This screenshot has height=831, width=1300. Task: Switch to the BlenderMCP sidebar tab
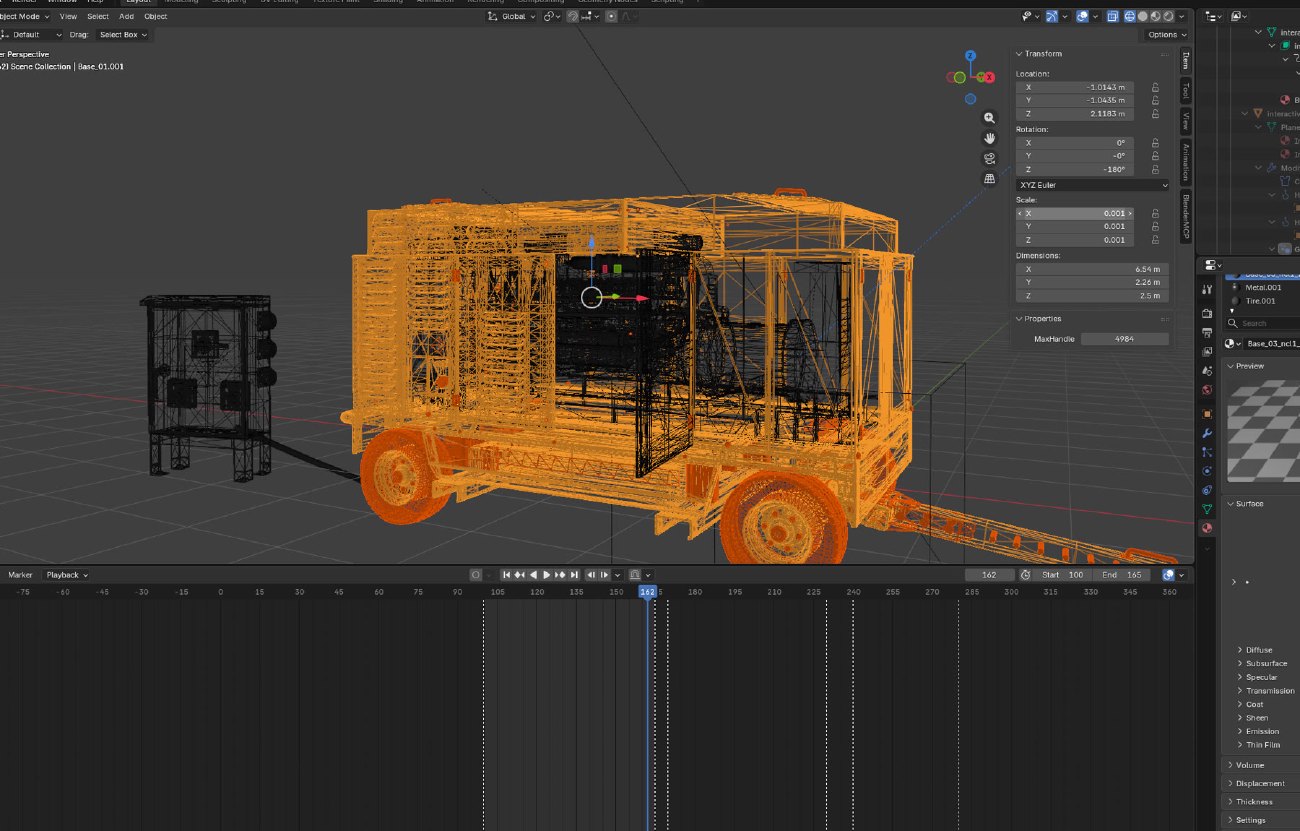click(x=1186, y=215)
